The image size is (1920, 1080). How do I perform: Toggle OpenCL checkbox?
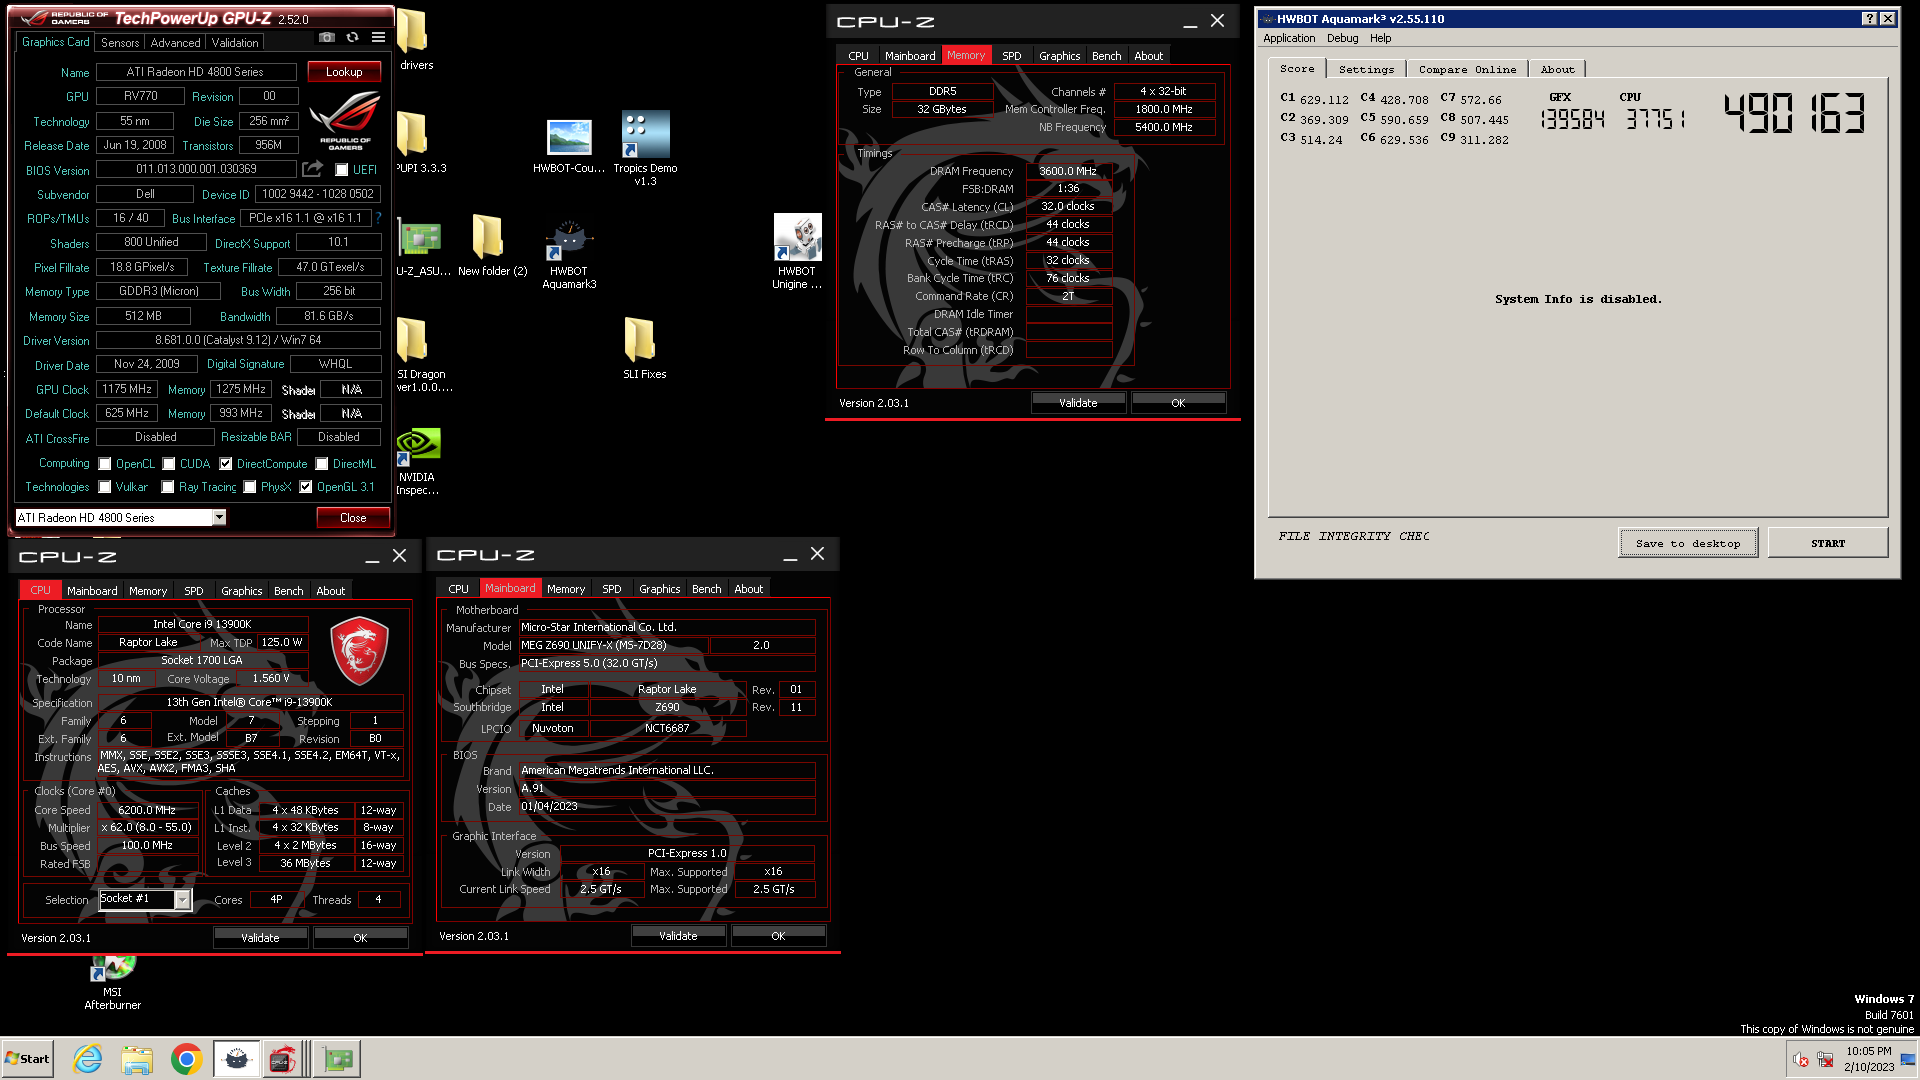(105, 464)
